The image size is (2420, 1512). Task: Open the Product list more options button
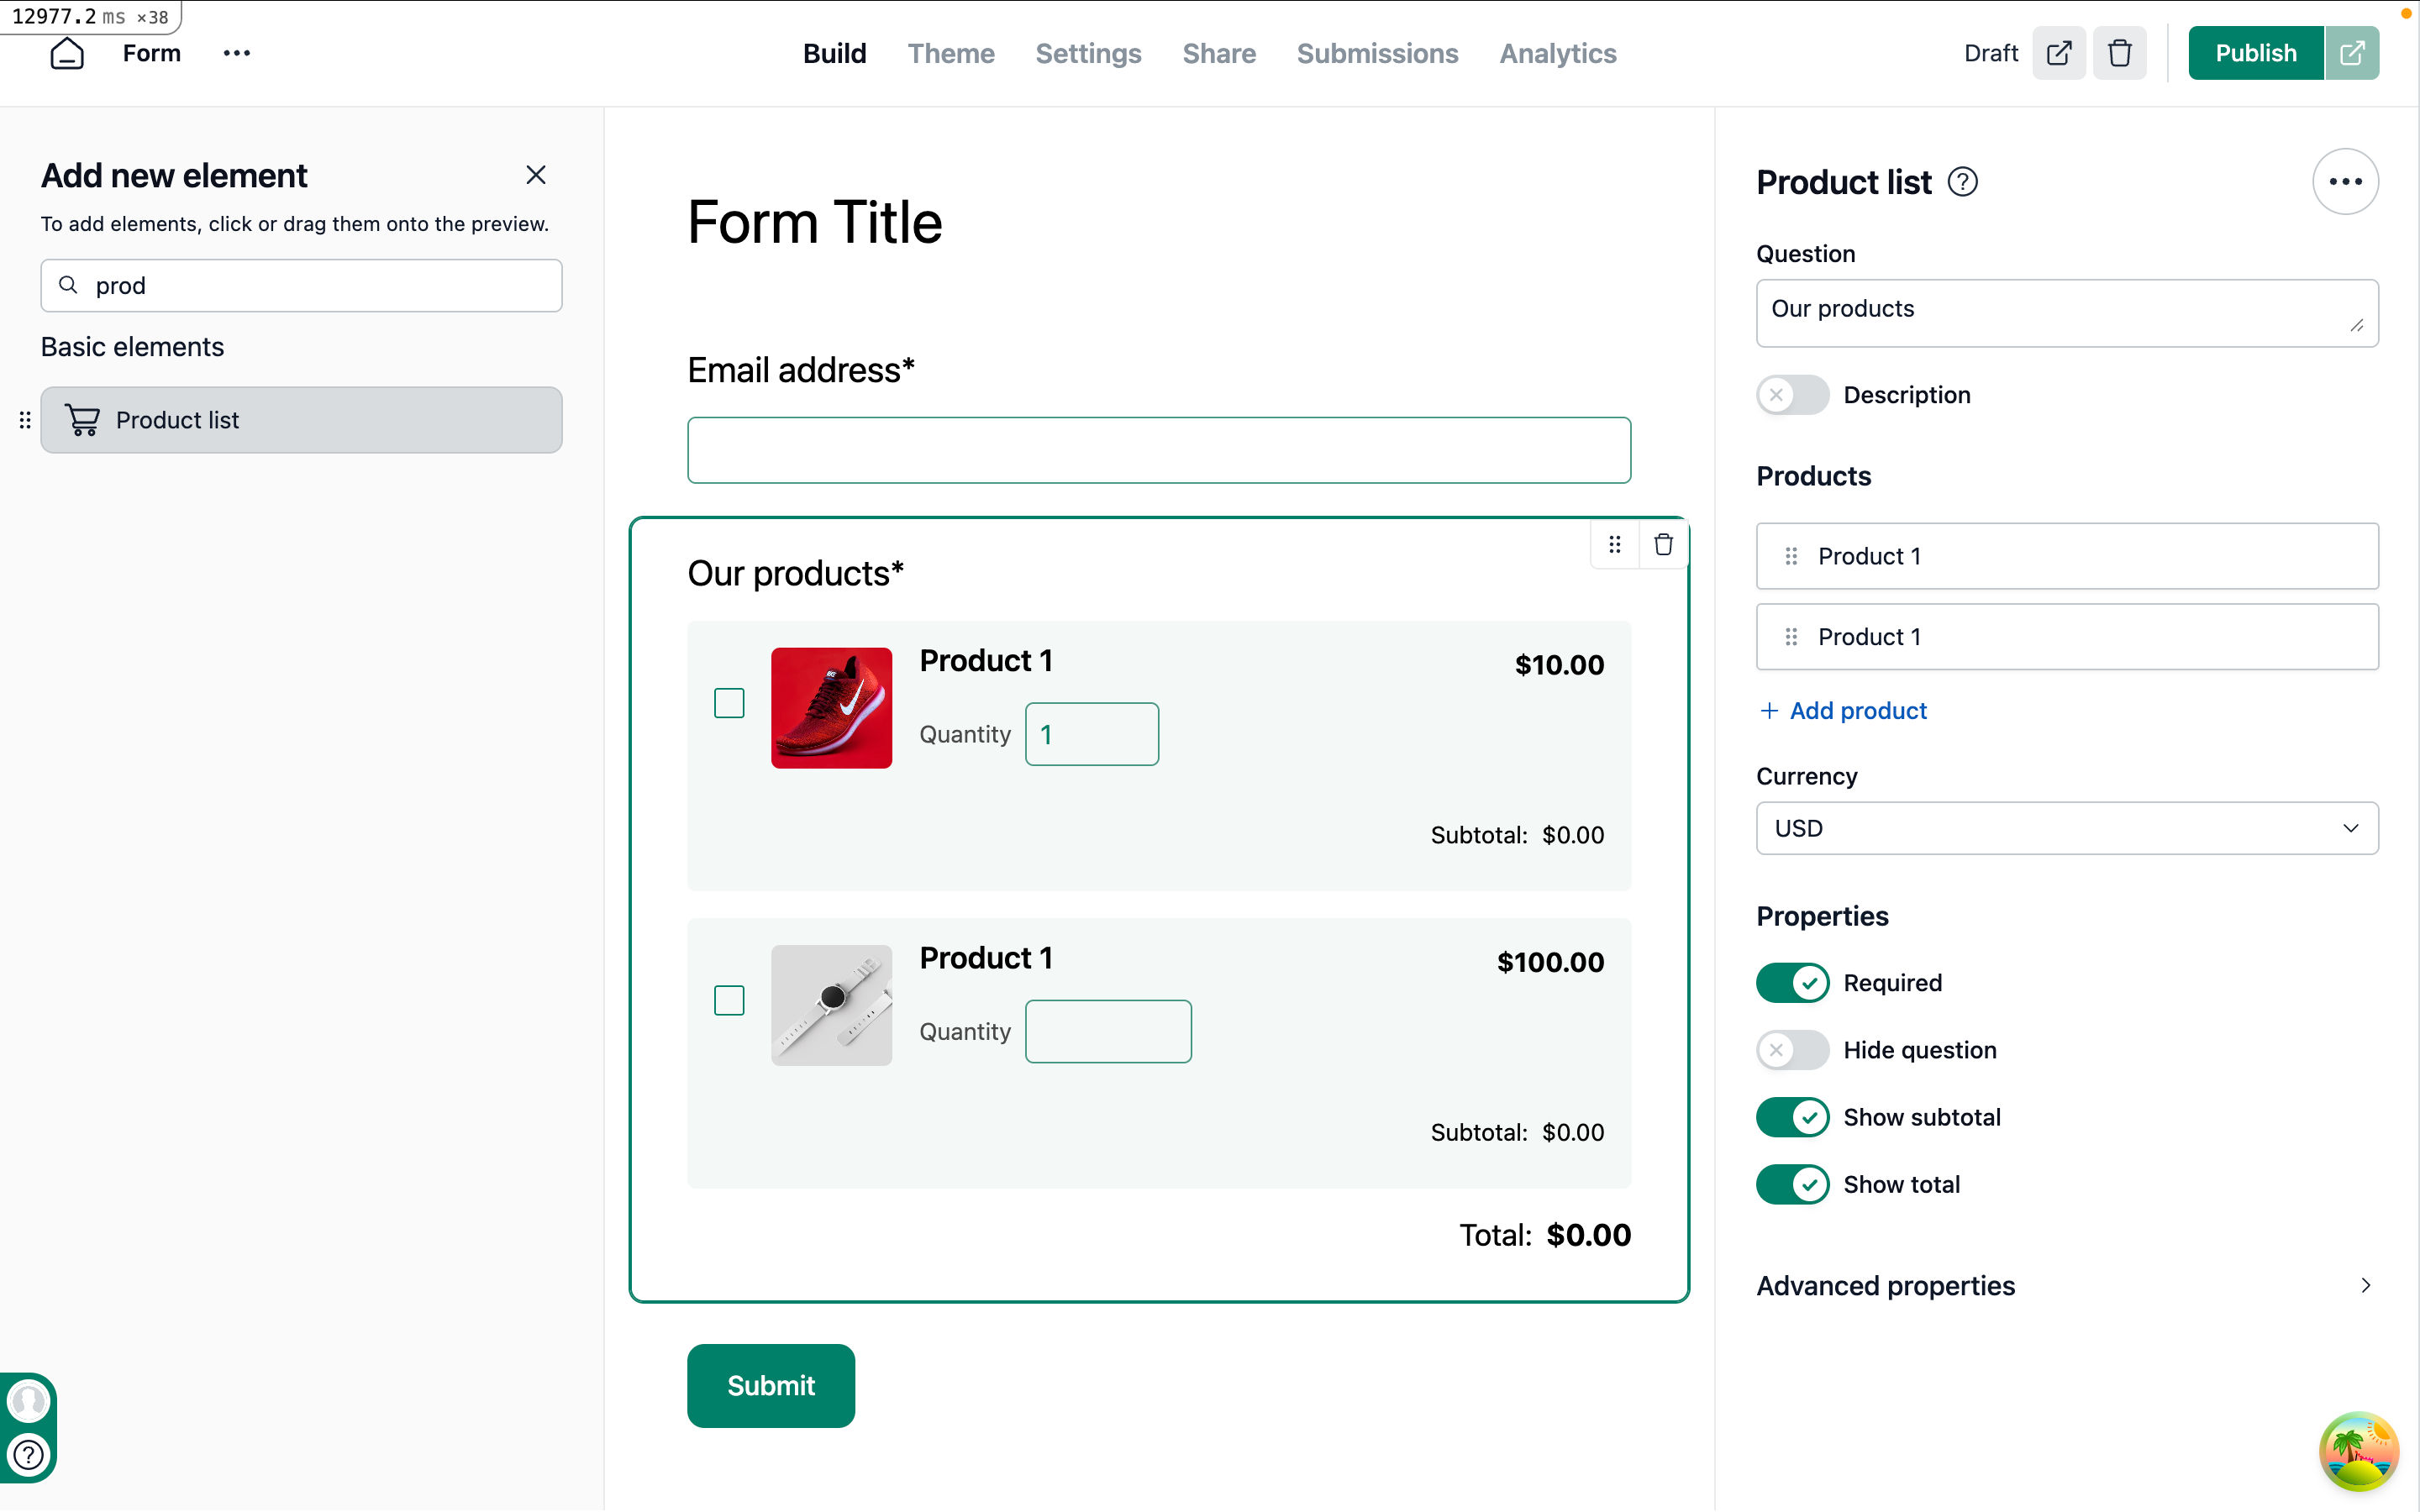[2344, 182]
